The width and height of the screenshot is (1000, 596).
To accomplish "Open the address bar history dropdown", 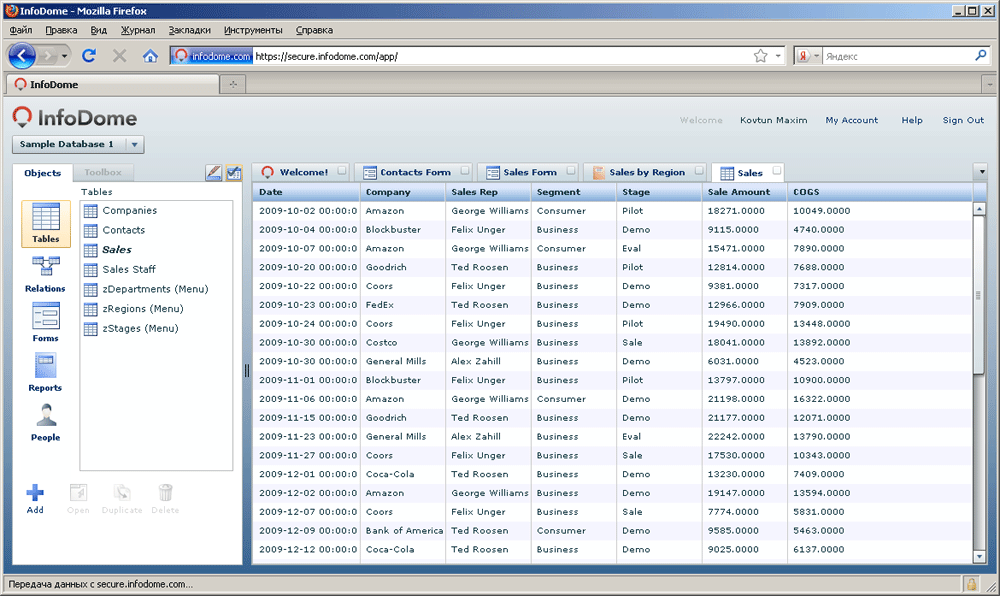I will [x=778, y=56].
